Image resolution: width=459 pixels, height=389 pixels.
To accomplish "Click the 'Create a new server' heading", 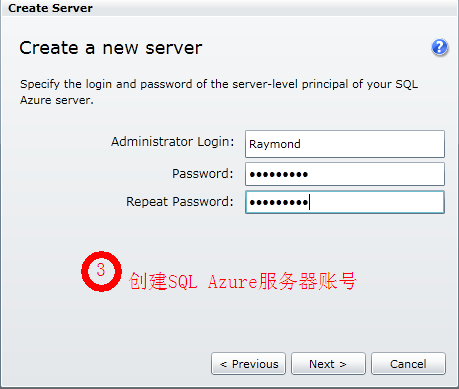I will pyautogui.click(x=111, y=48).
